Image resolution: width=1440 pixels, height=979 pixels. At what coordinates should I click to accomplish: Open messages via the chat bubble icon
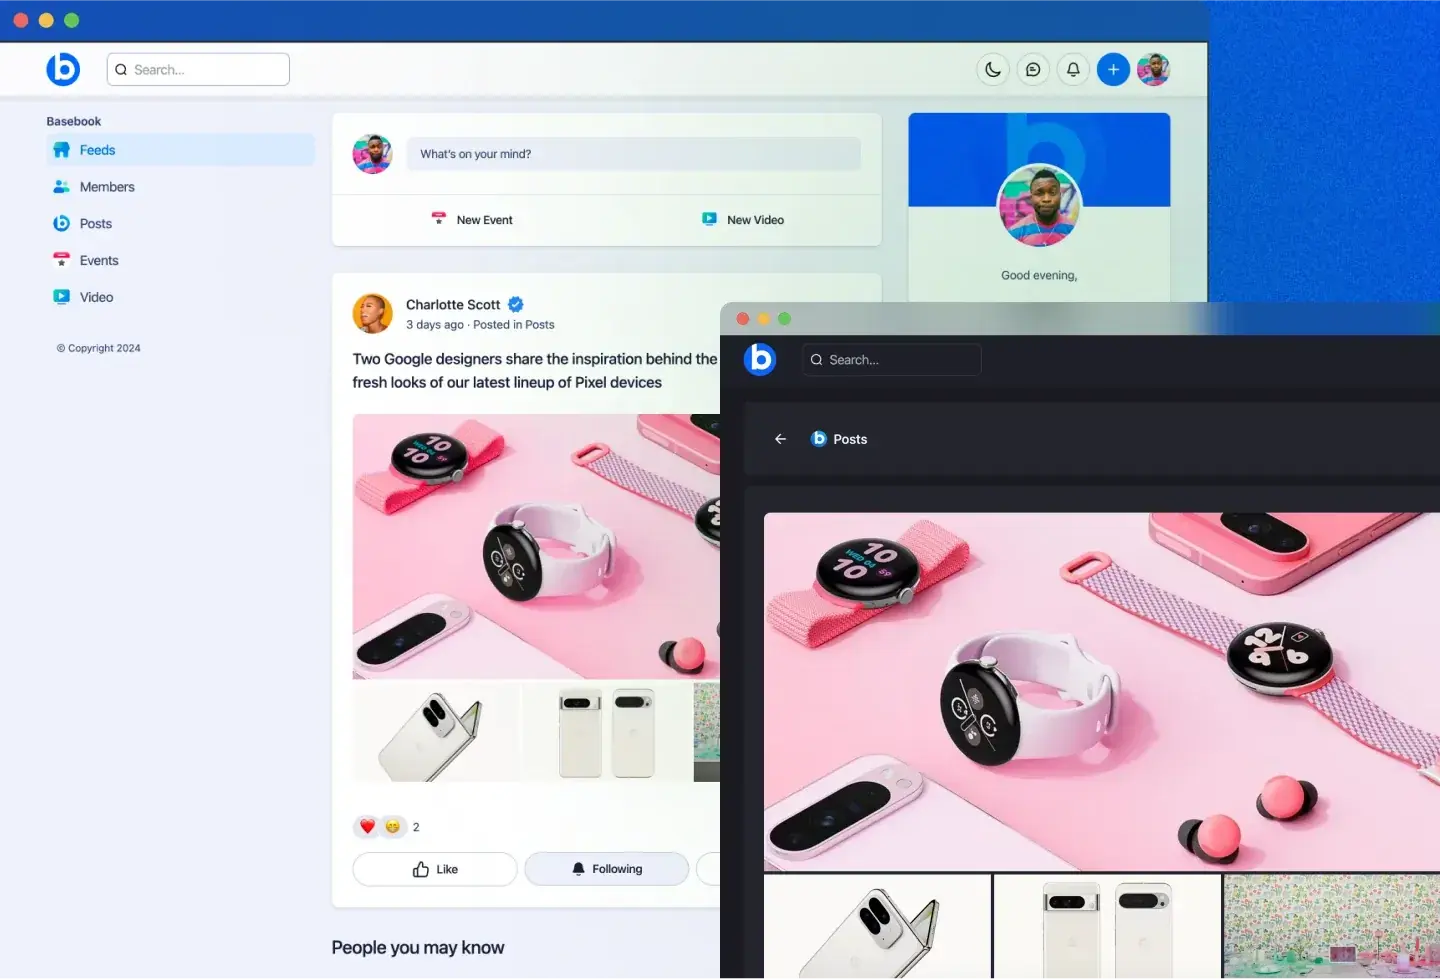click(1033, 69)
